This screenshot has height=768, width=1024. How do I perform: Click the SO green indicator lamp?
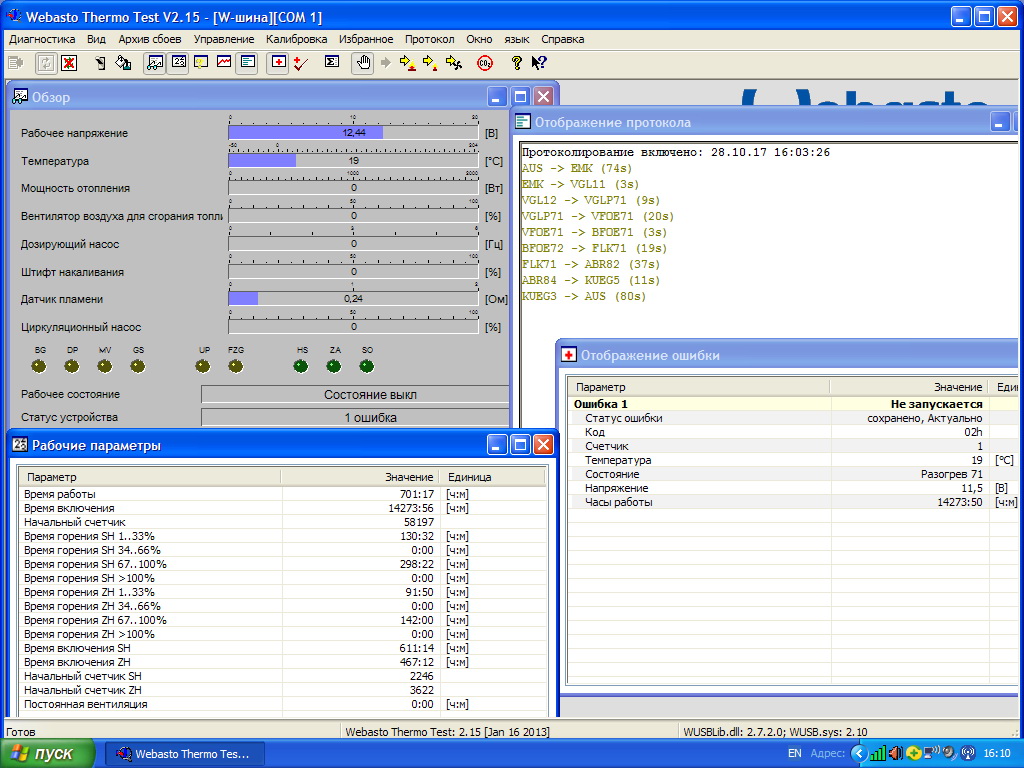[367, 366]
